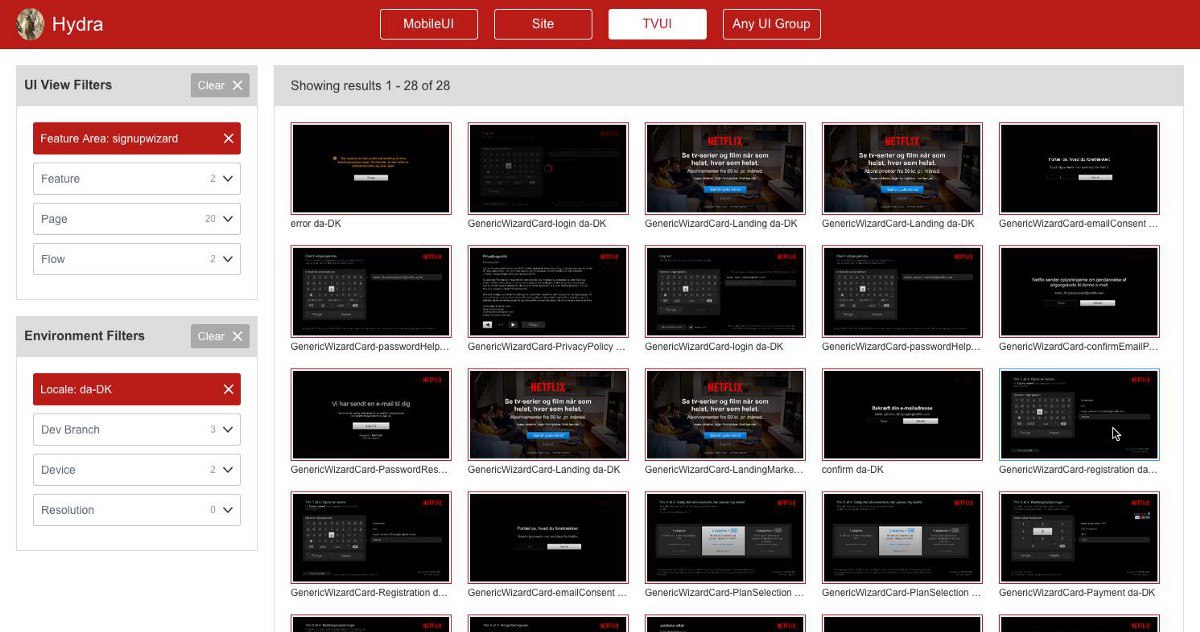Click the GenericWizardCard-confirmEmailP... caption
Screen dimensions: 1200x632
[x=1078, y=347]
